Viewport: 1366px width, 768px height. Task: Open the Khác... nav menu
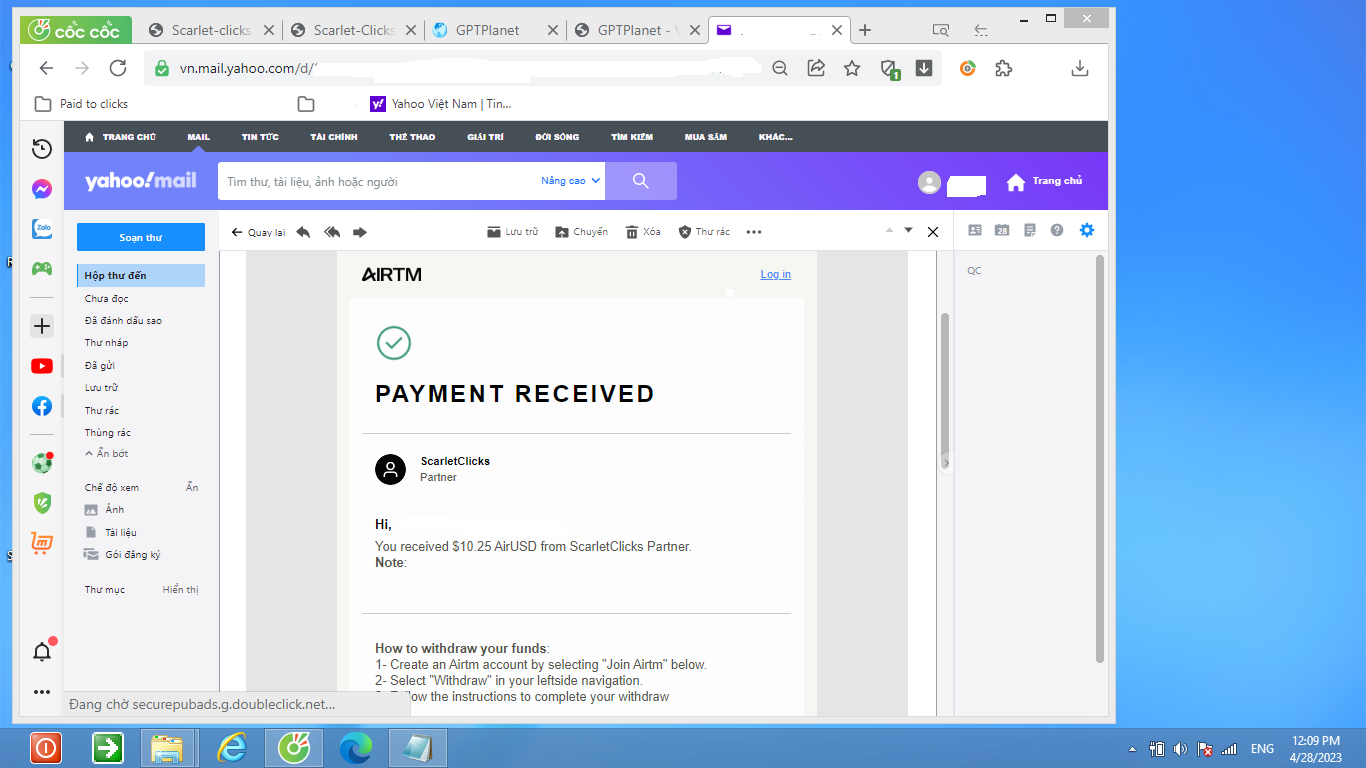776,137
